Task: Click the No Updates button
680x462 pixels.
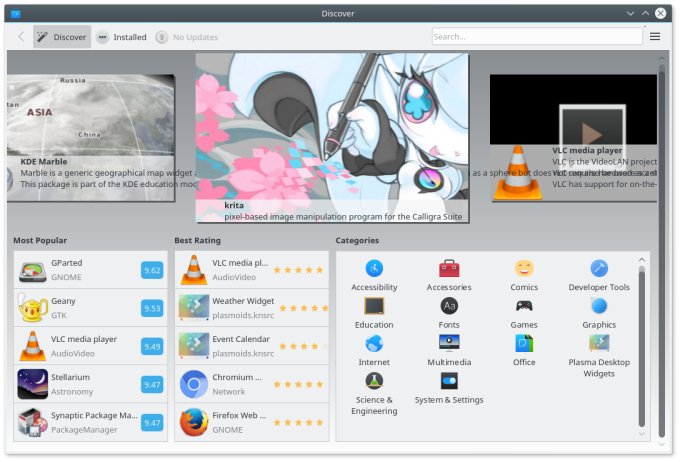Action: tap(187, 37)
